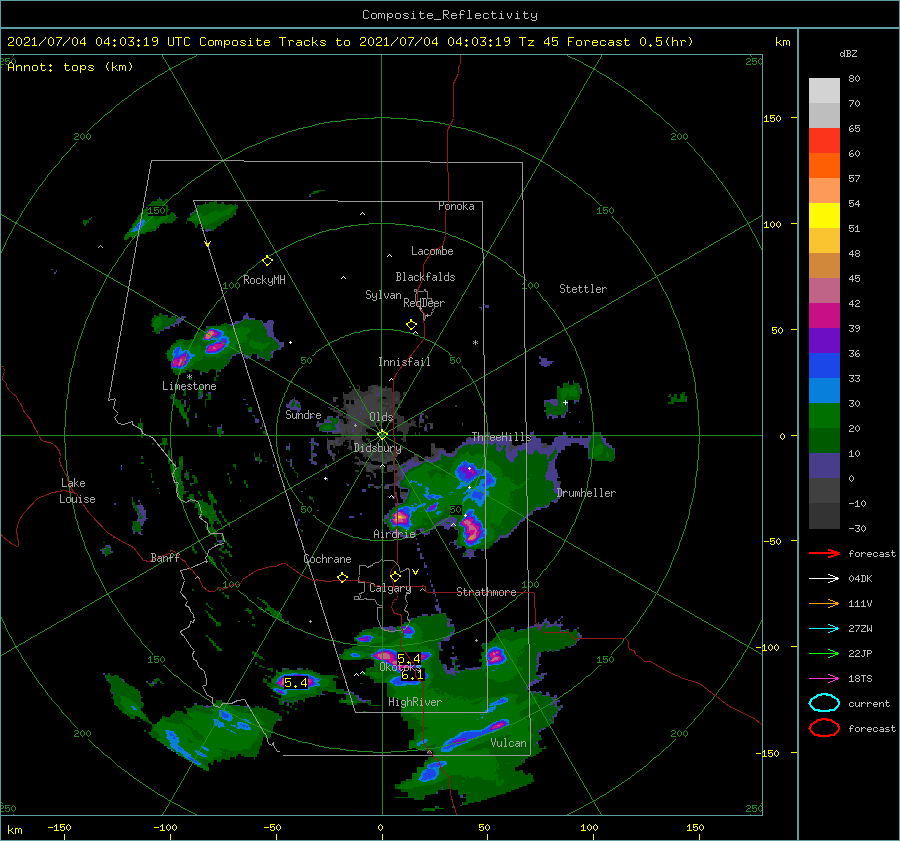Pick the tan 45-48 dBZ swatch
The height and width of the screenshot is (841, 900).
pyautogui.click(x=824, y=266)
